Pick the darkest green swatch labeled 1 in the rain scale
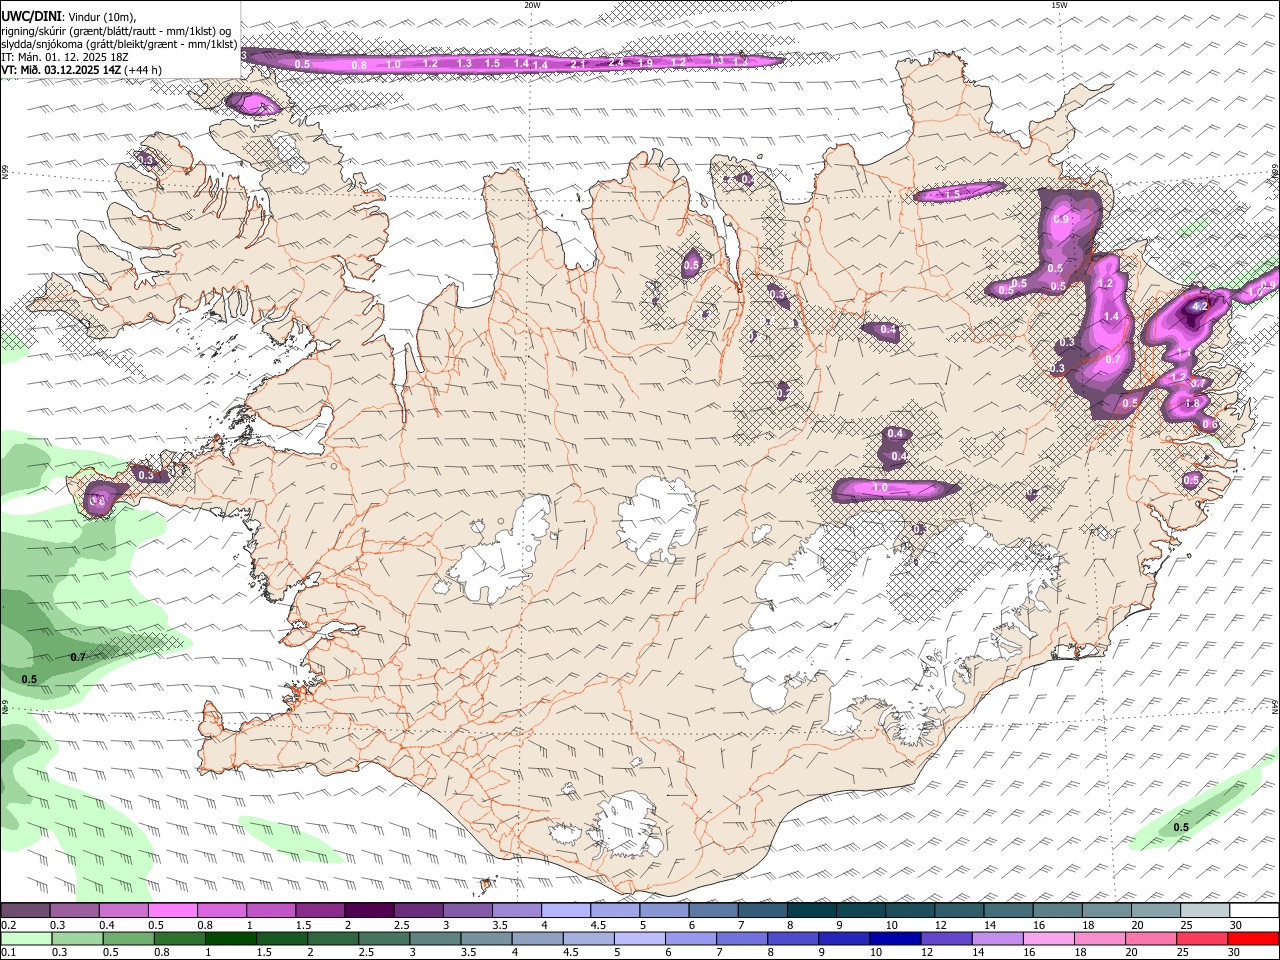 [x=230, y=938]
